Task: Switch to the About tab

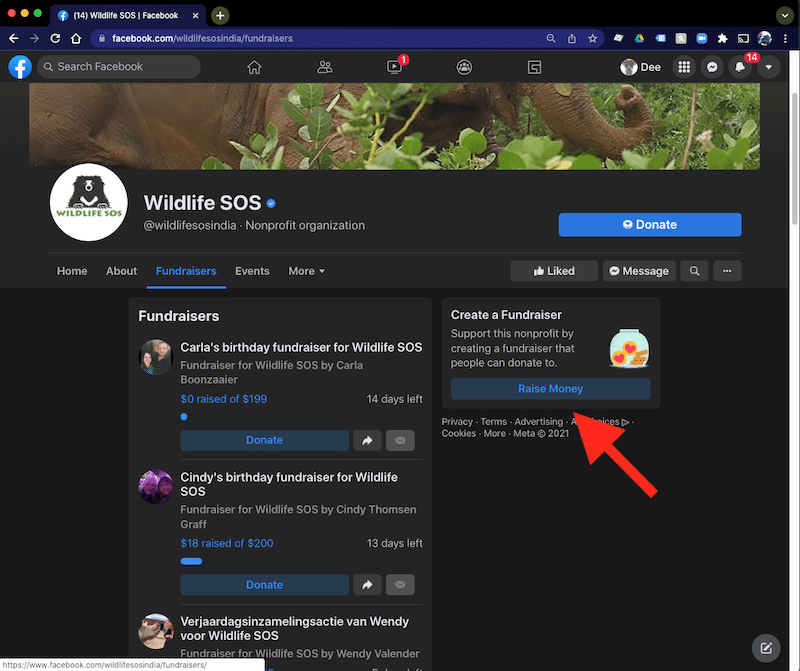Action: click(121, 271)
